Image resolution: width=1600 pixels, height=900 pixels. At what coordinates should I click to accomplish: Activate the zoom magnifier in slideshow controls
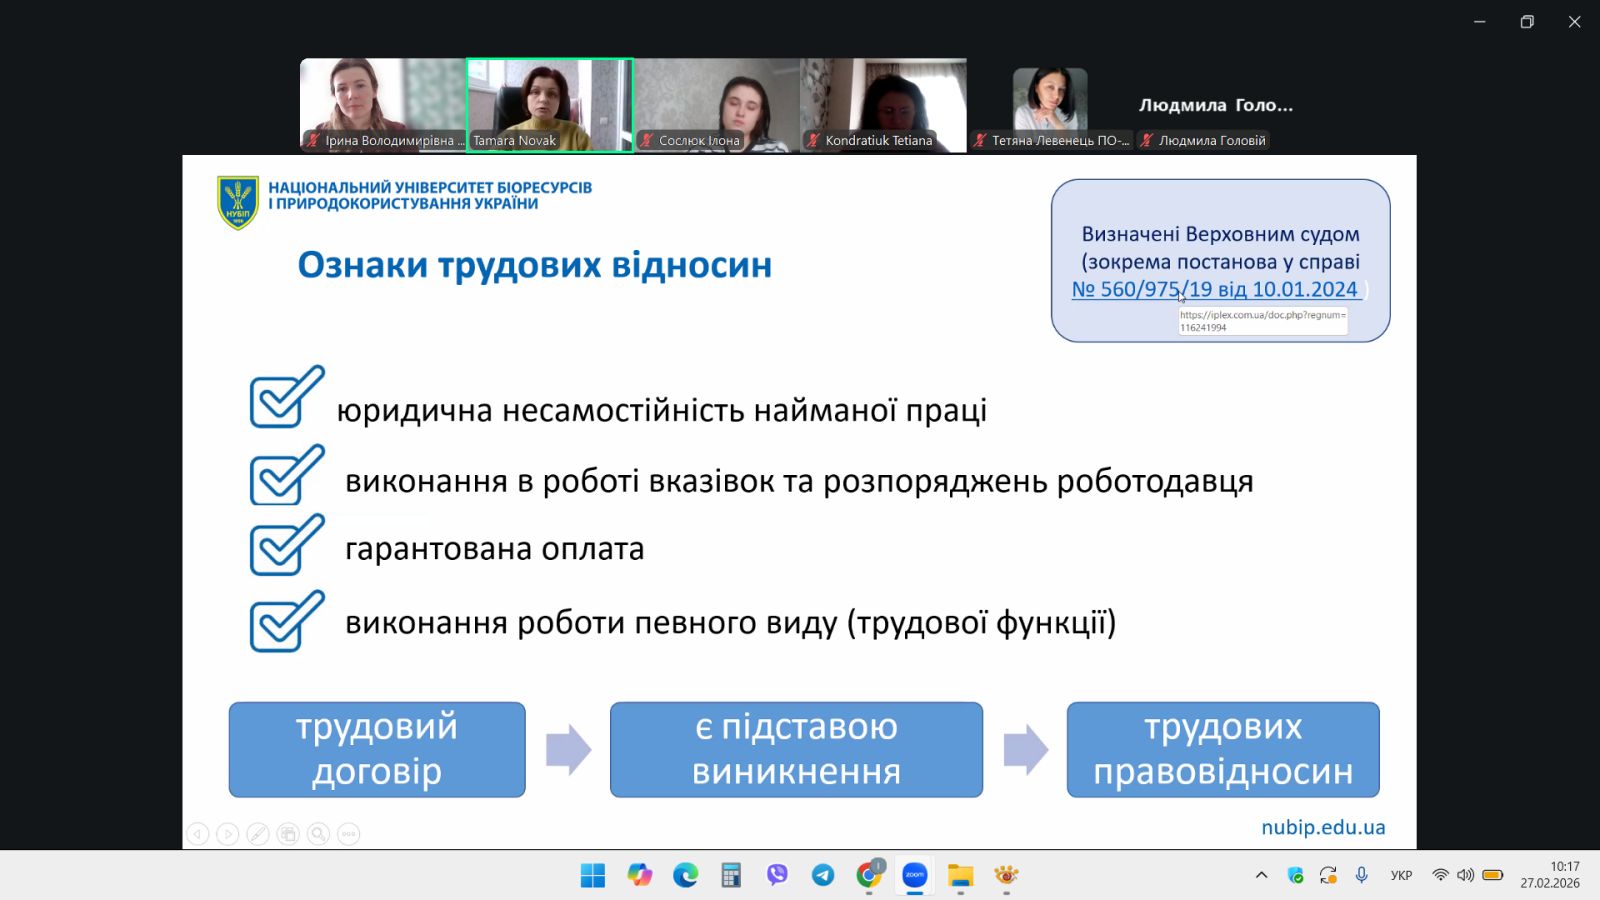318,833
